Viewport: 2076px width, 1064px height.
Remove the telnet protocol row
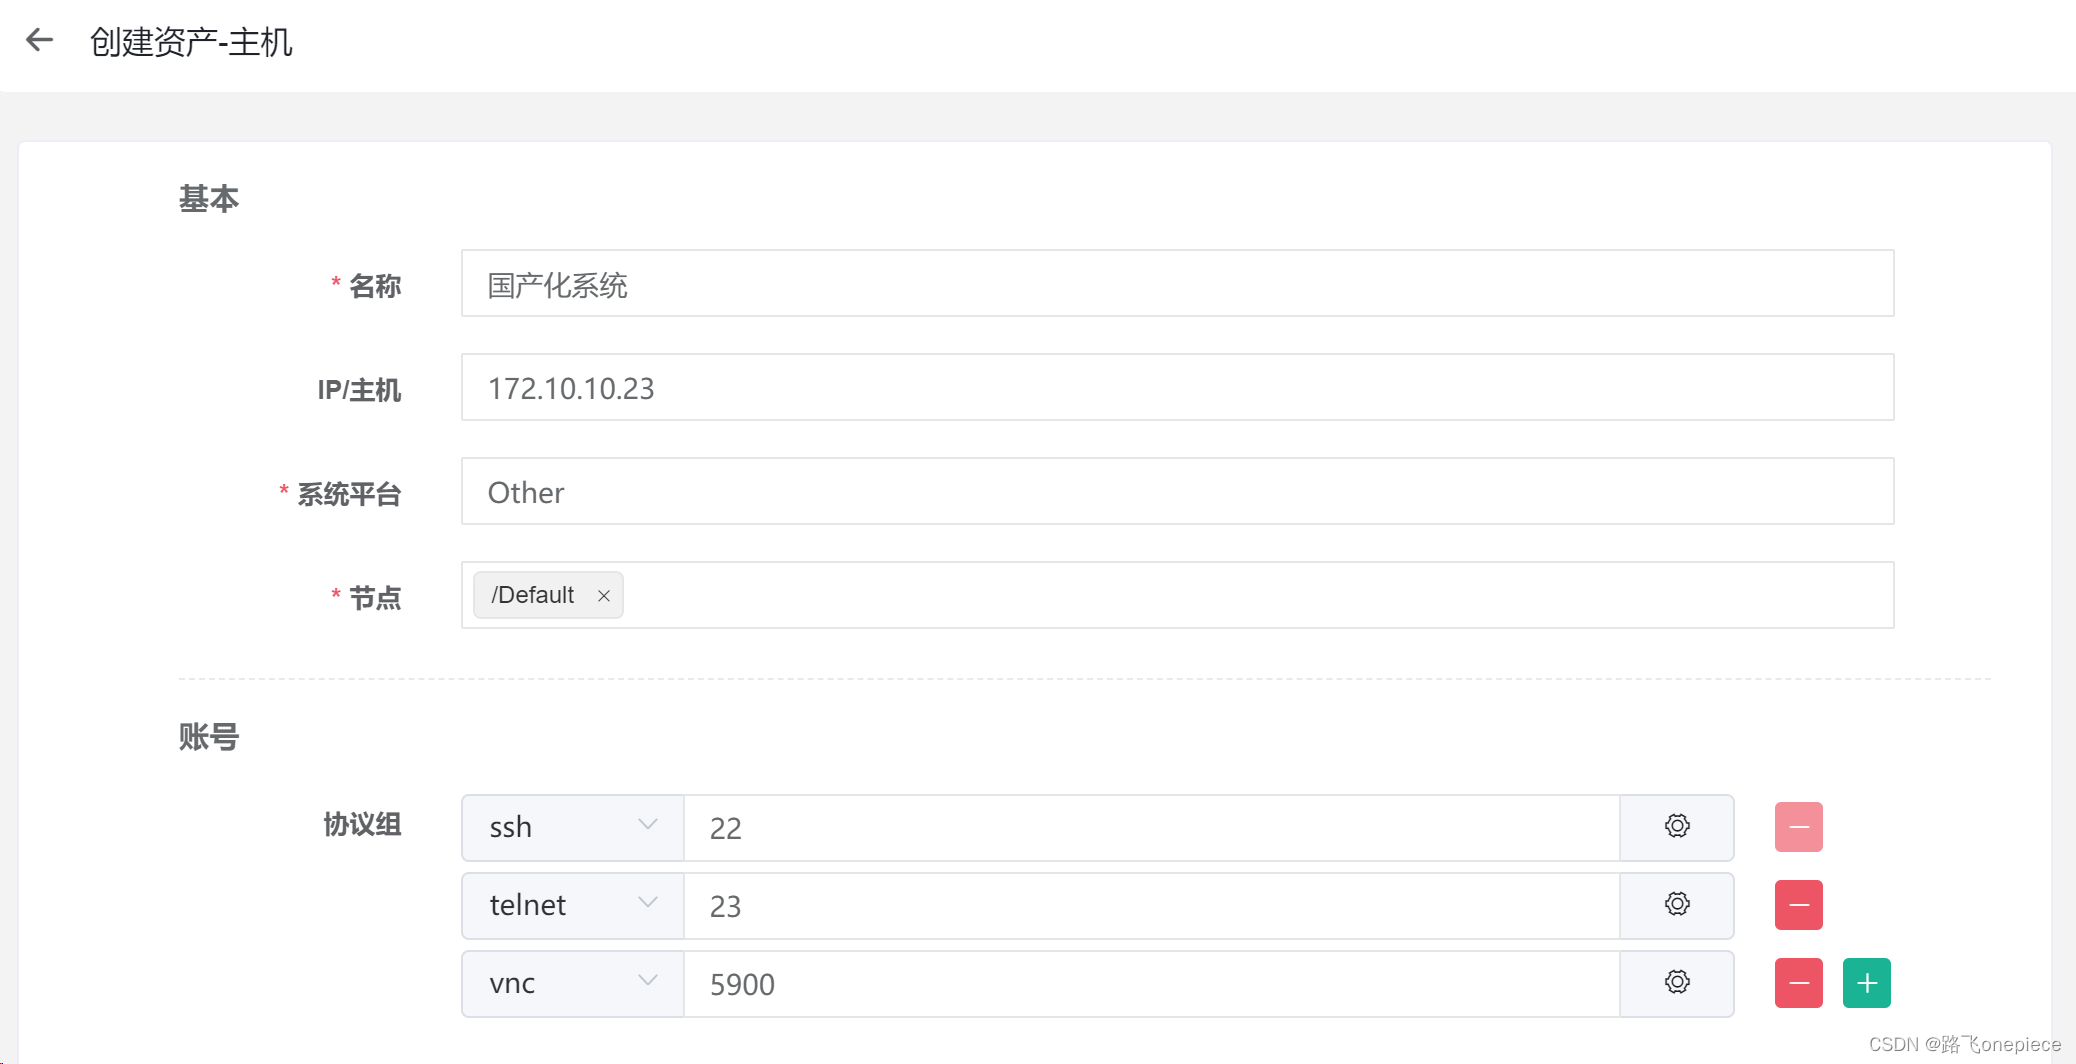click(1798, 905)
